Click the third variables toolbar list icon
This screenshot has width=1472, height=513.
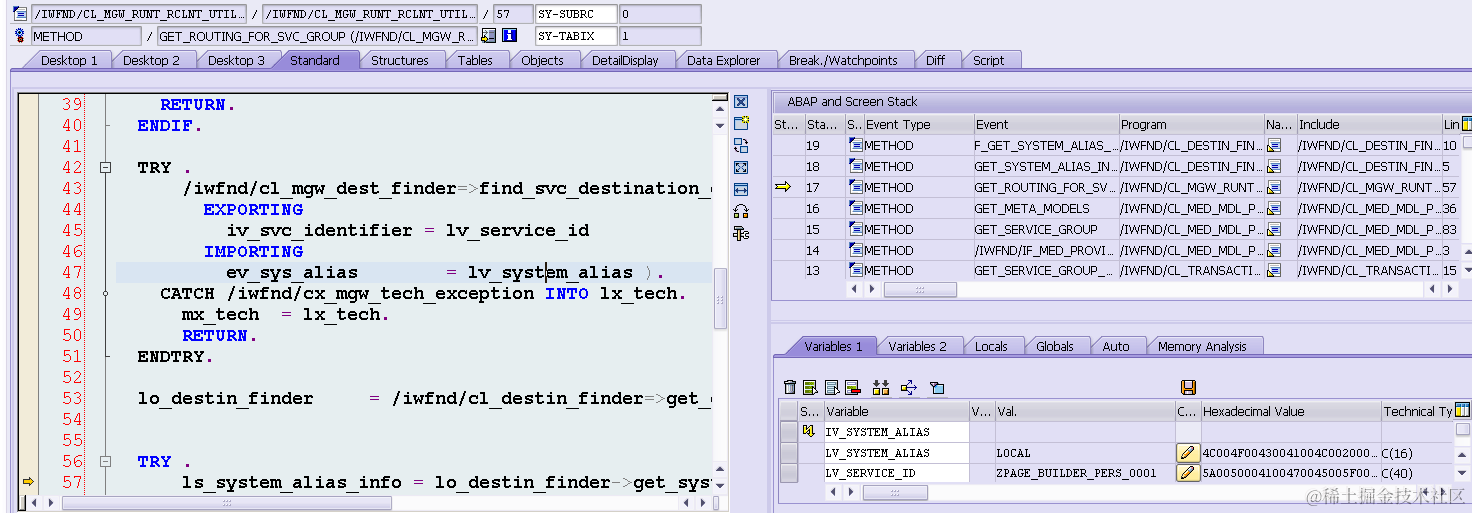click(x=831, y=388)
